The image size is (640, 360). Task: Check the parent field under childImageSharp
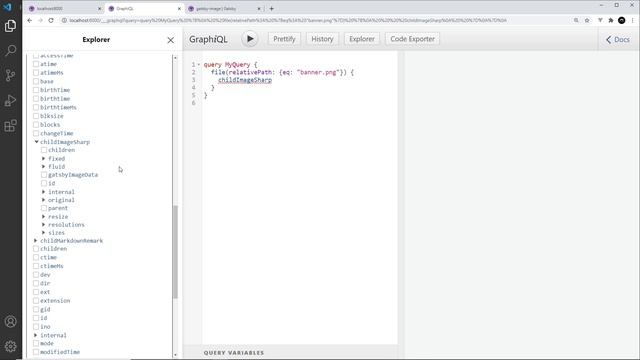pyautogui.click(x=44, y=208)
